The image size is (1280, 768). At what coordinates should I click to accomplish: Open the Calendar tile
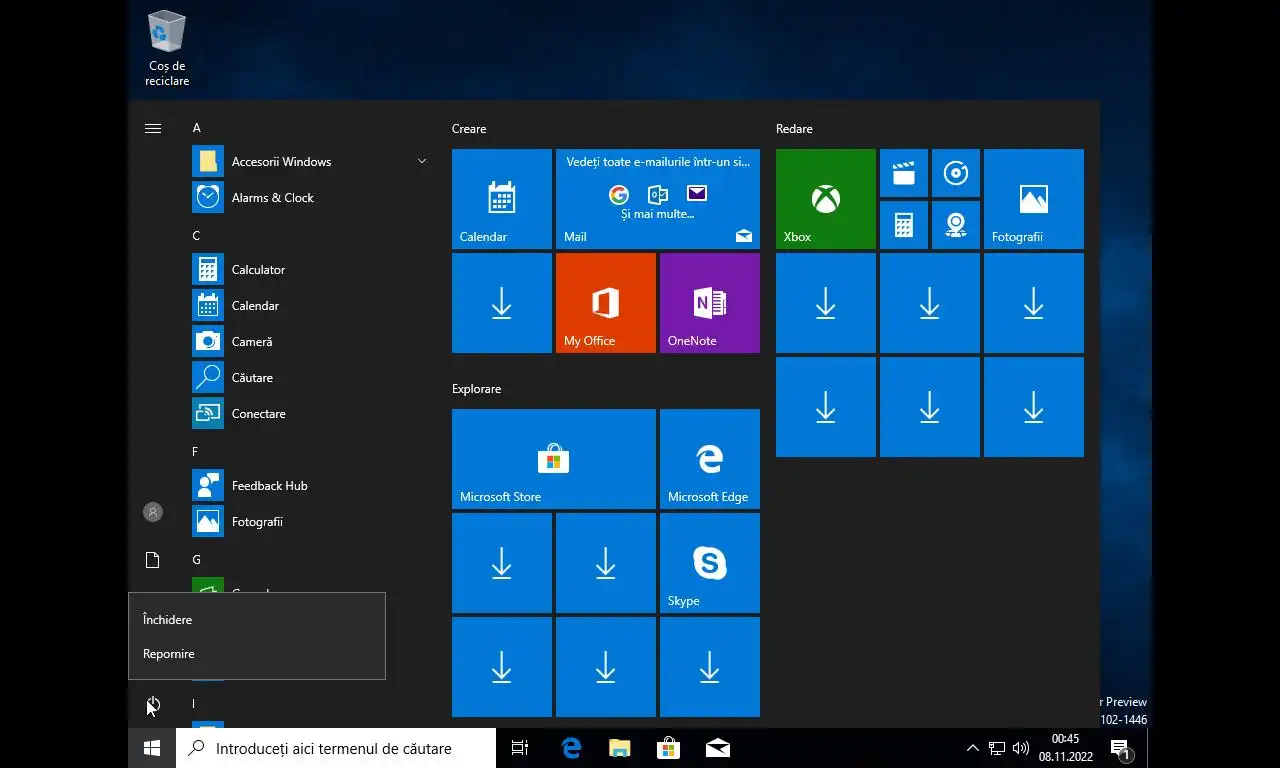[502, 199]
